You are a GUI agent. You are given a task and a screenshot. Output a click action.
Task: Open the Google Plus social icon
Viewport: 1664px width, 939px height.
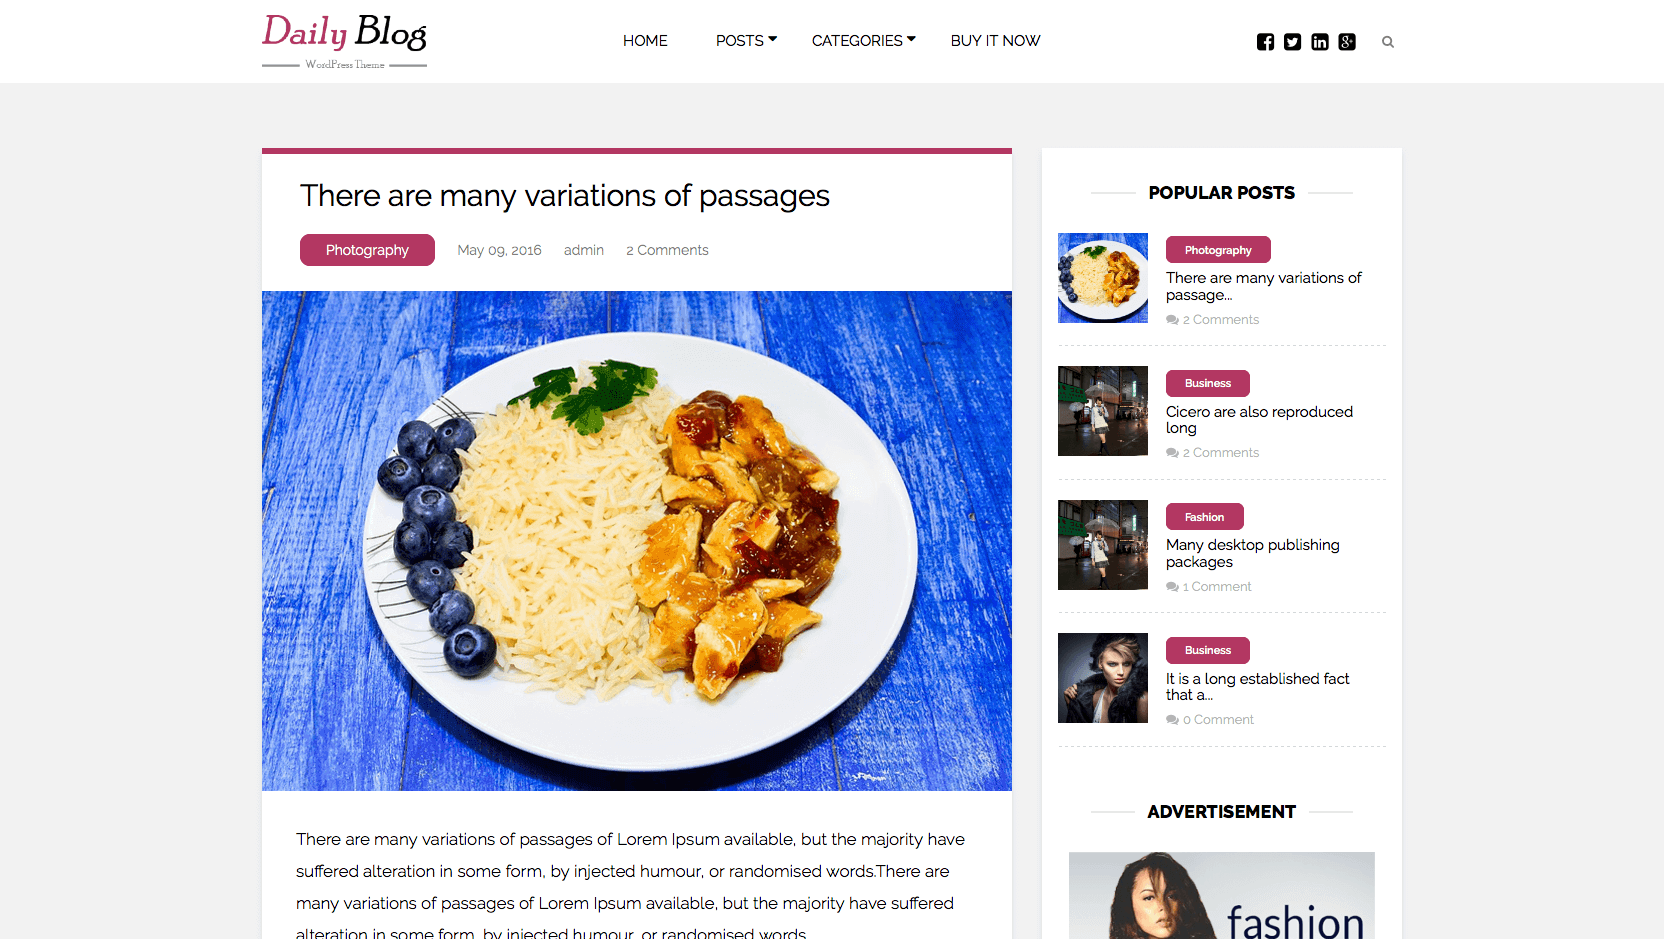(x=1347, y=42)
